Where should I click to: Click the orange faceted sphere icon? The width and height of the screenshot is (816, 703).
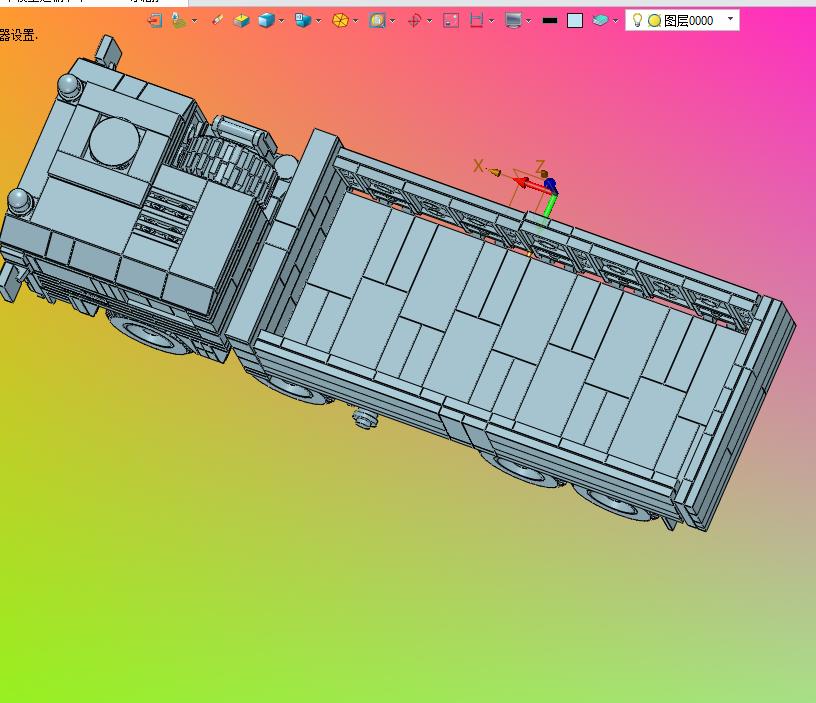point(340,21)
